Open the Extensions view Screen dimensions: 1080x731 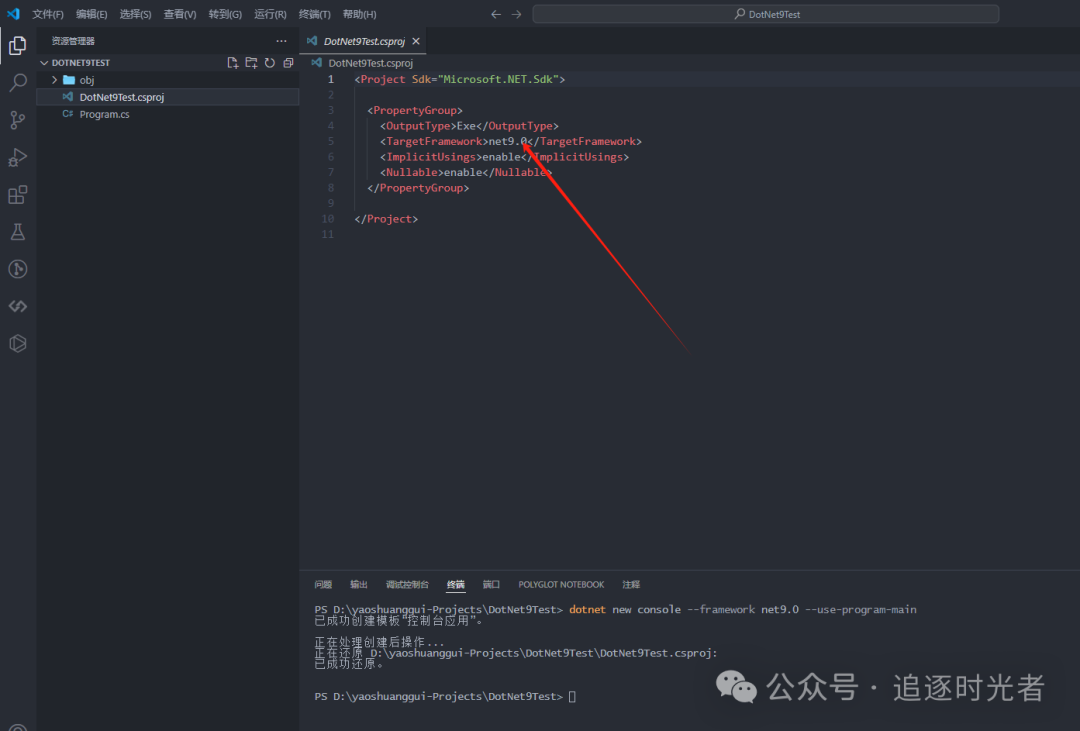pyautogui.click(x=18, y=194)
